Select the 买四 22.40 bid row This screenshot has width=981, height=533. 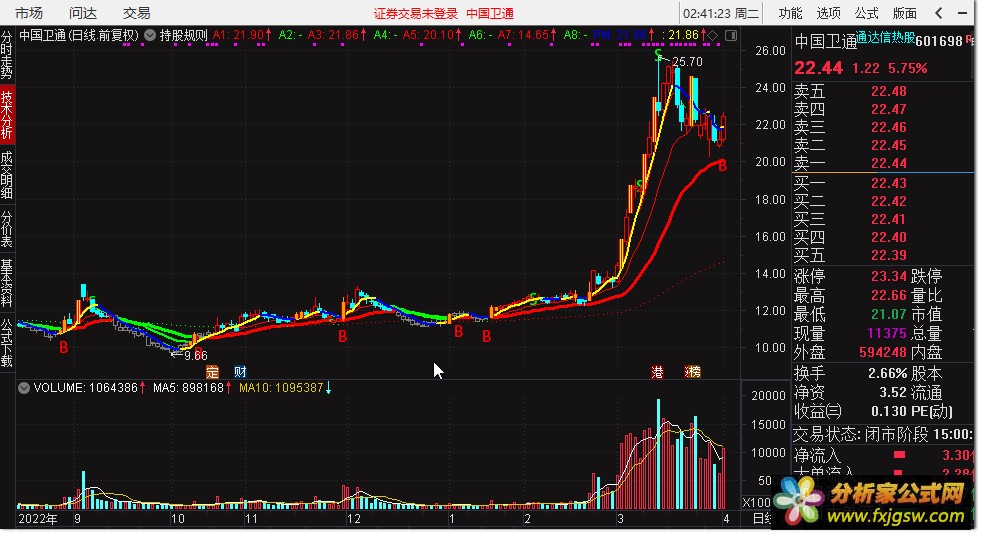coord(883,237)
